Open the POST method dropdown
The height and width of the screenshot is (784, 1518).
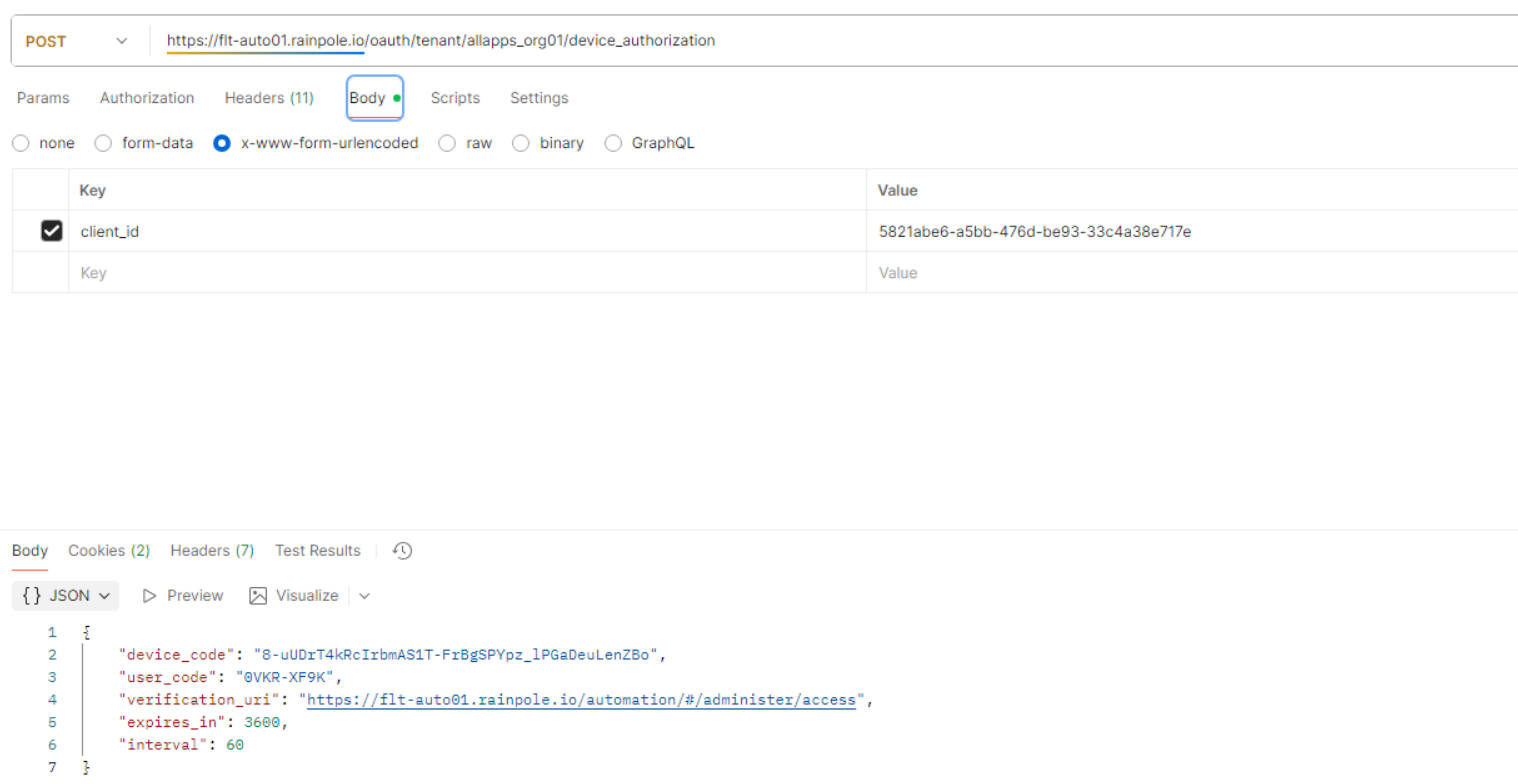point(76,41)
